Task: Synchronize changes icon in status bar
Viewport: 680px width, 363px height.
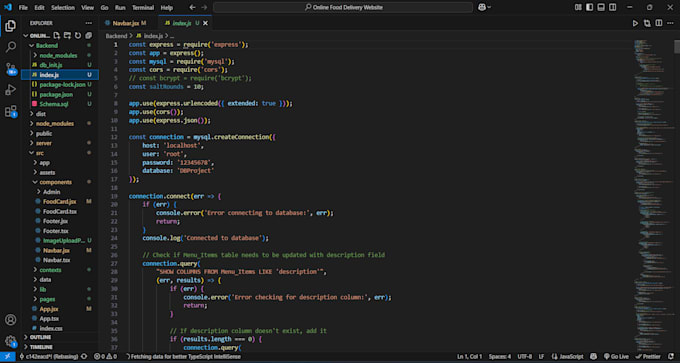Action: tap(84, 356)
